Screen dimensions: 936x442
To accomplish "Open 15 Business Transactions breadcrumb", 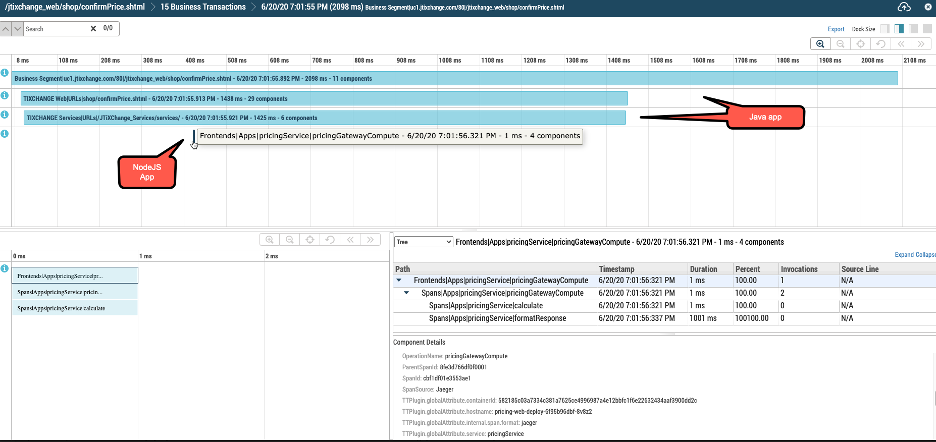I will (203, 7).
